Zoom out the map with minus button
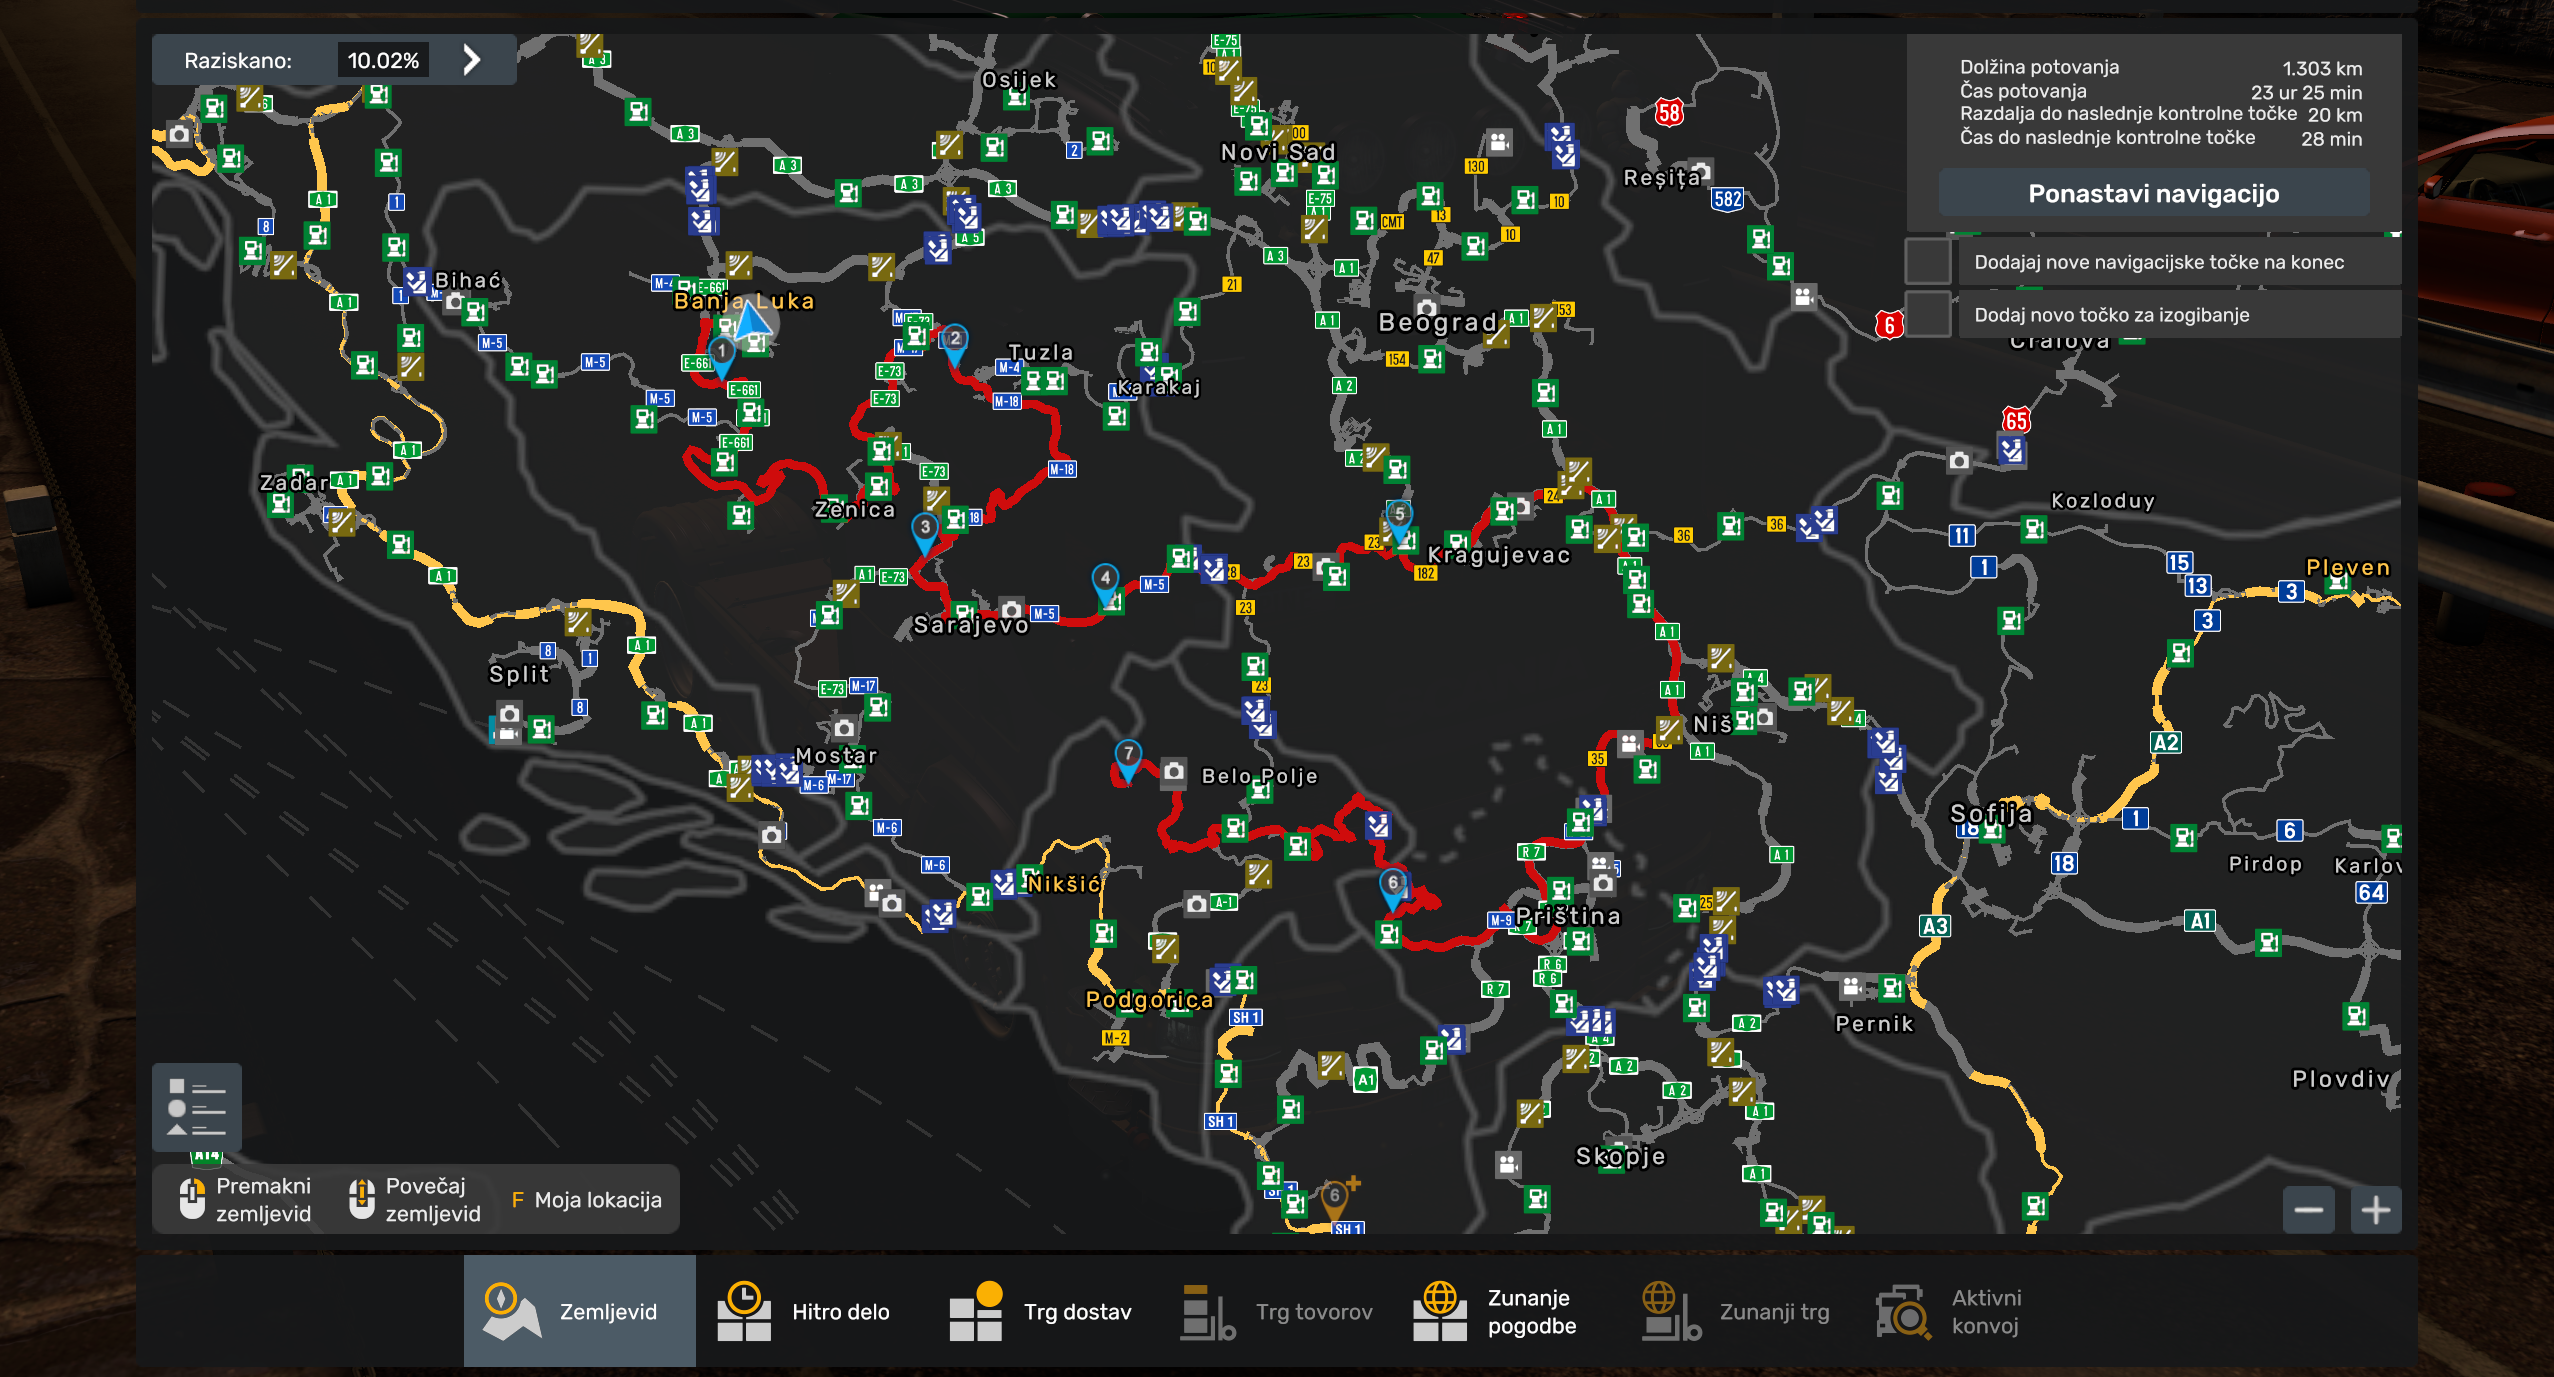2554x1377 pixels. coord(2308,1210)
